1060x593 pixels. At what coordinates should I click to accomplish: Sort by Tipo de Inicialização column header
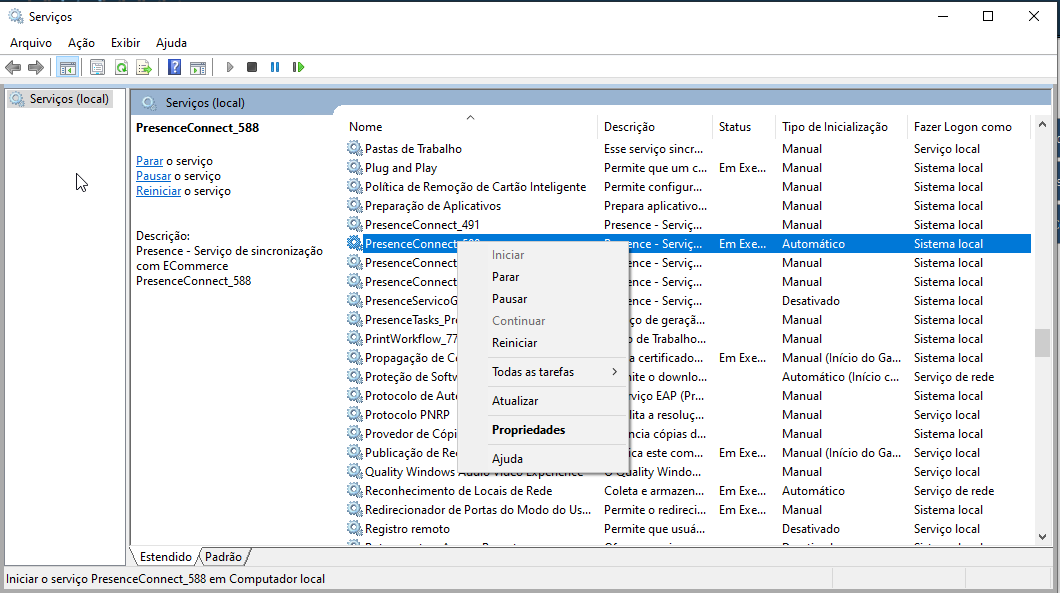[x=841, y=126]
